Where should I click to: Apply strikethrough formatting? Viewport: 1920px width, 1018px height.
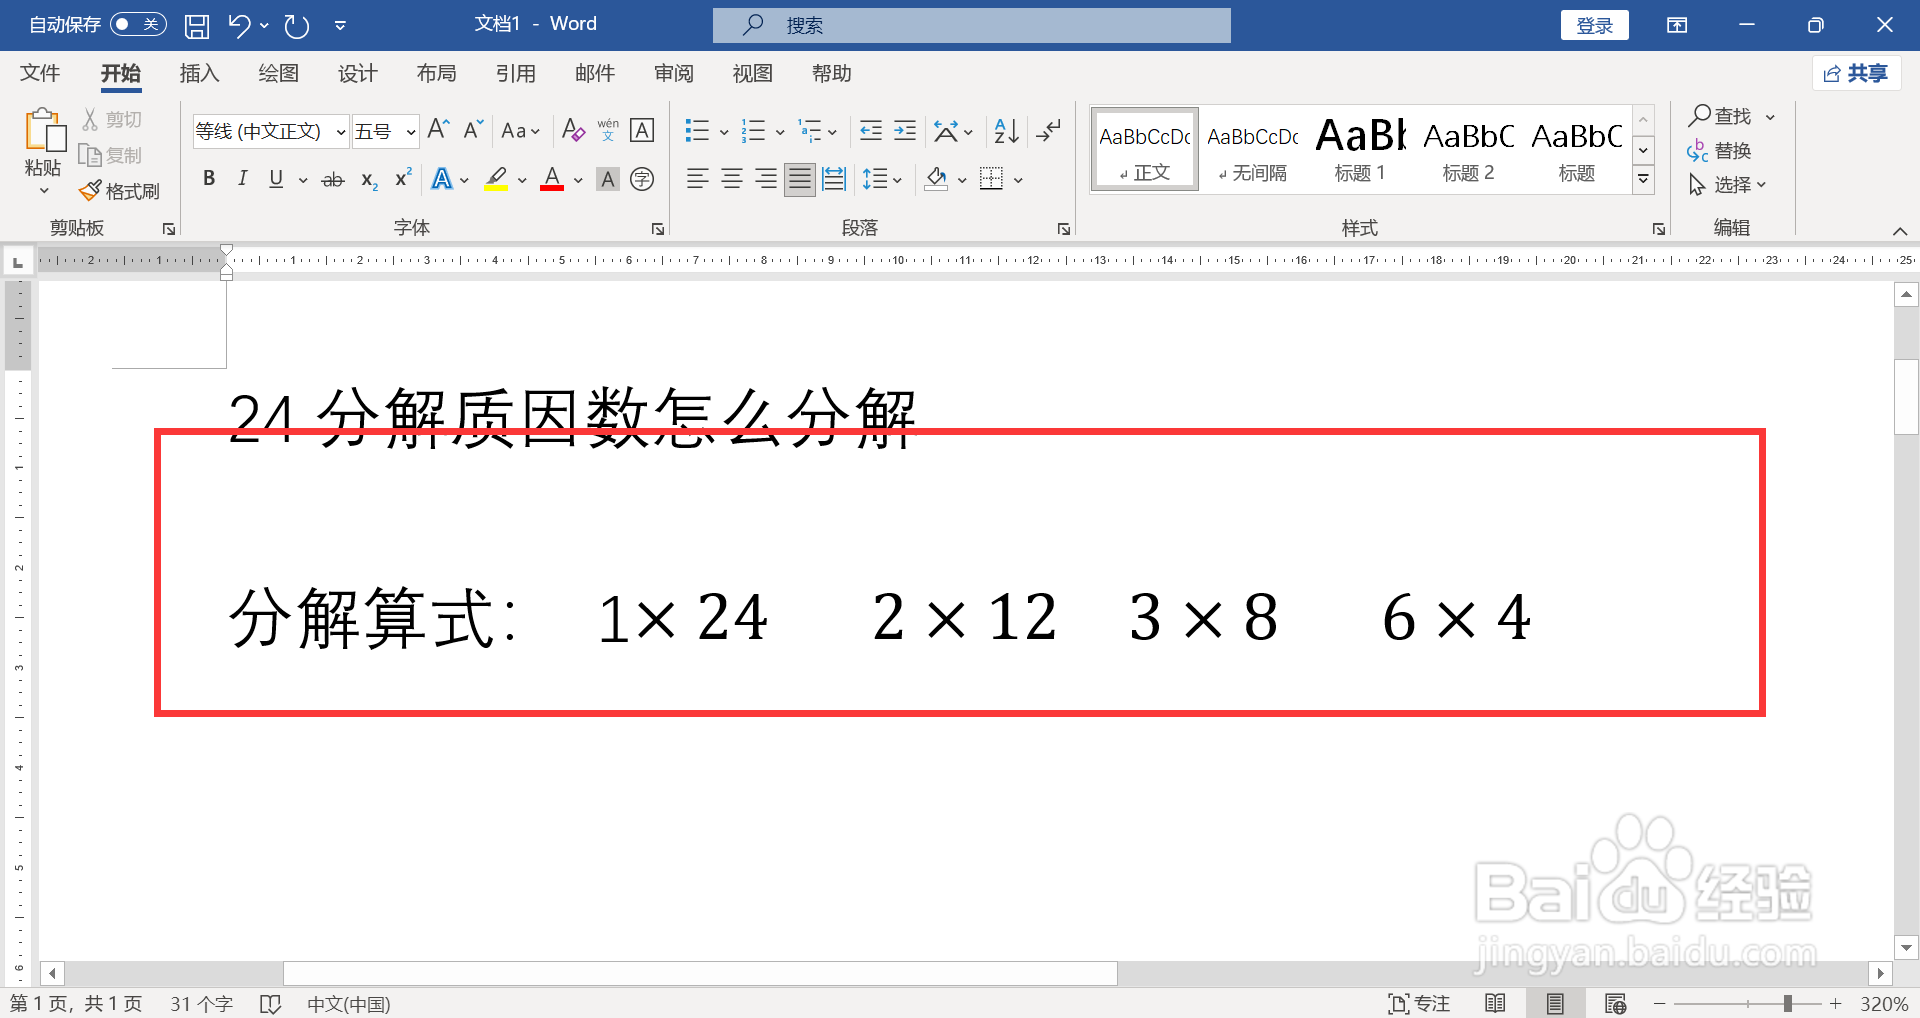333,179
